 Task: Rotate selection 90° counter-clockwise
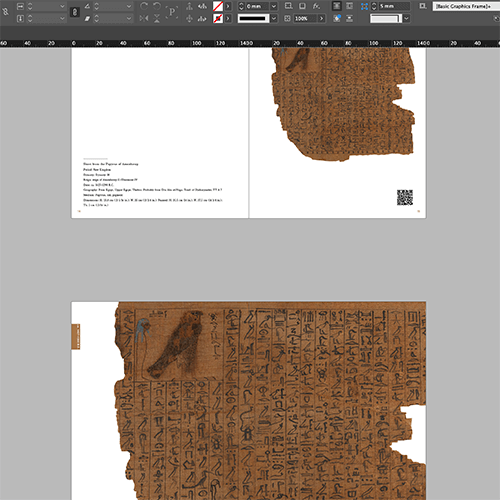(x=157, y=6)
